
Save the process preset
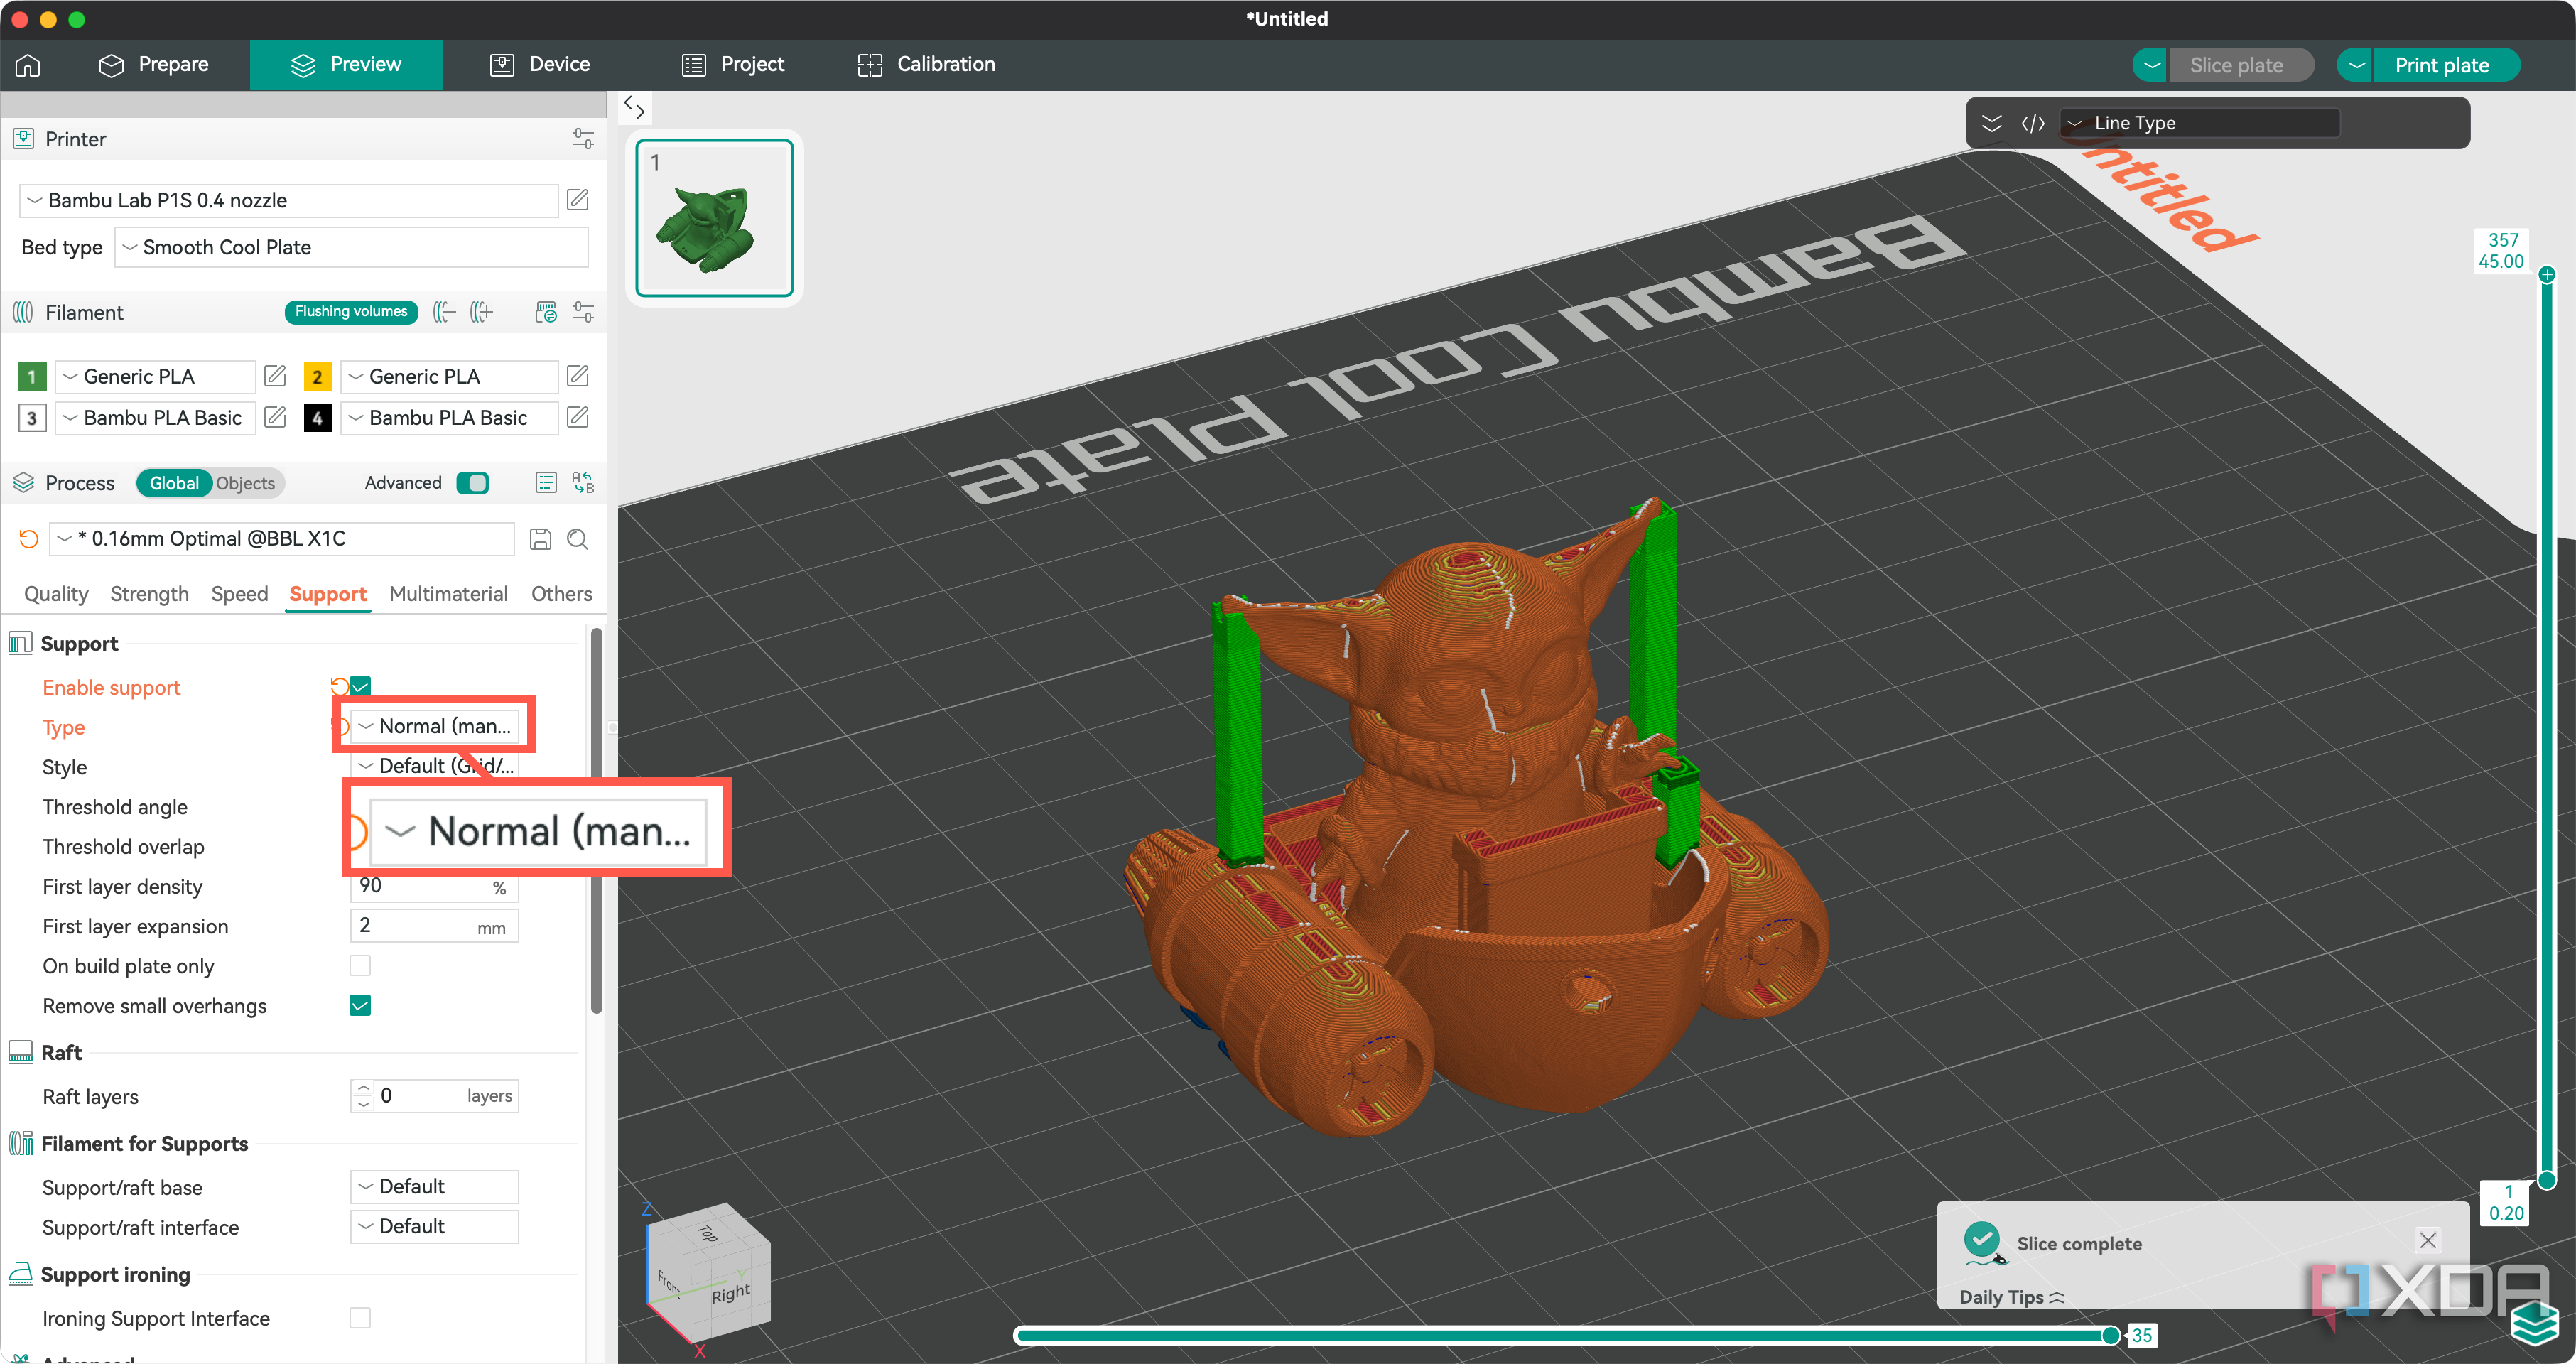coord(540,539)
